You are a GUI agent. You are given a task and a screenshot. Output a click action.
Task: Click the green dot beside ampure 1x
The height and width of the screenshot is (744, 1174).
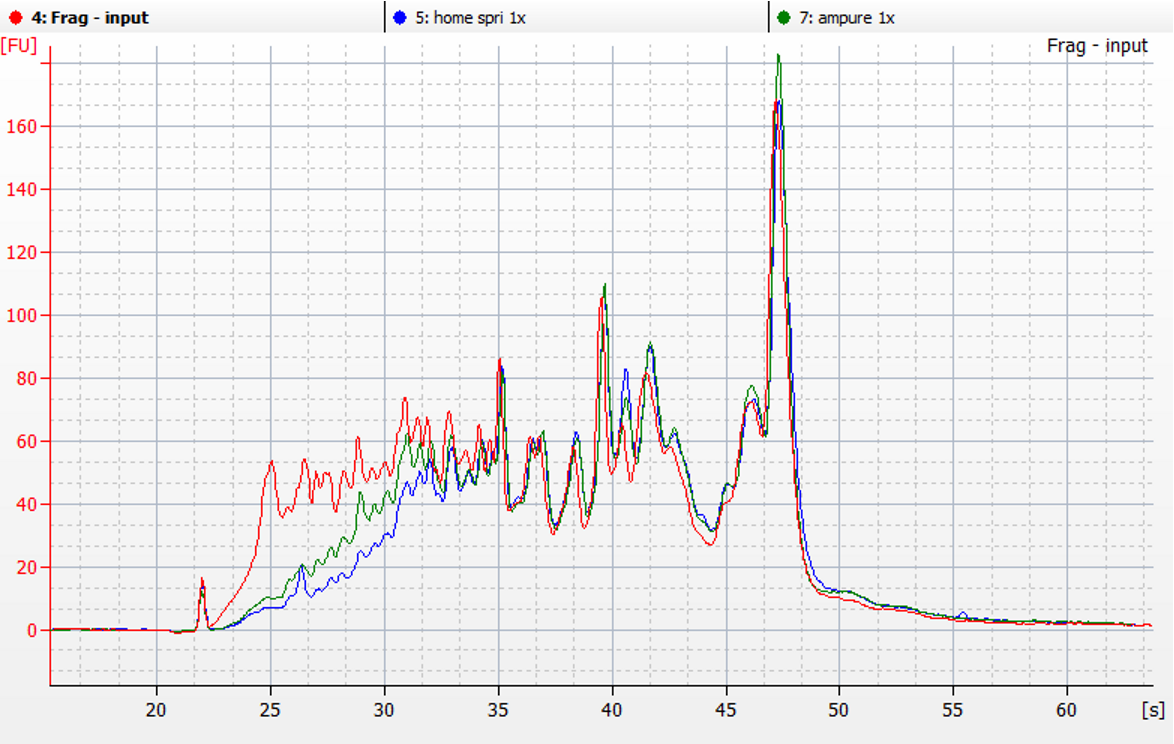tap(784, 18)
